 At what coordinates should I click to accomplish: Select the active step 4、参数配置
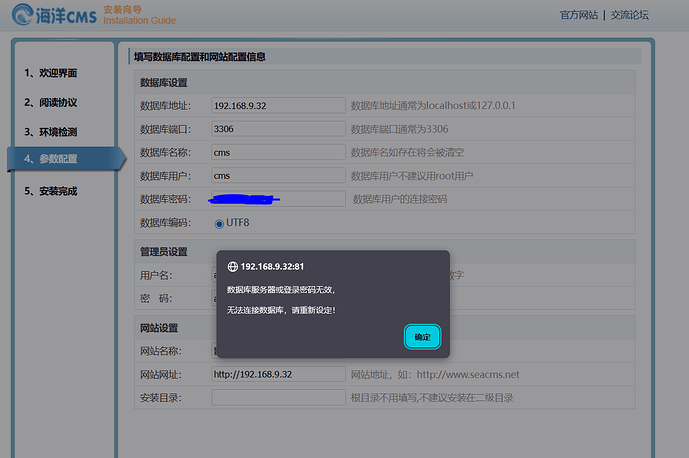[x=51, y=159]
